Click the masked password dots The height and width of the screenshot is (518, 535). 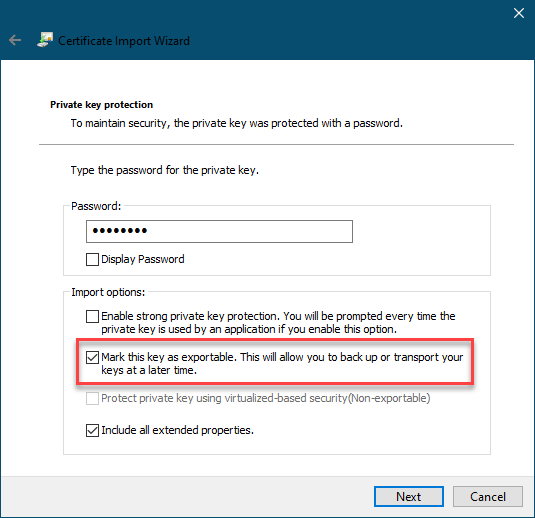pos(120,231)
